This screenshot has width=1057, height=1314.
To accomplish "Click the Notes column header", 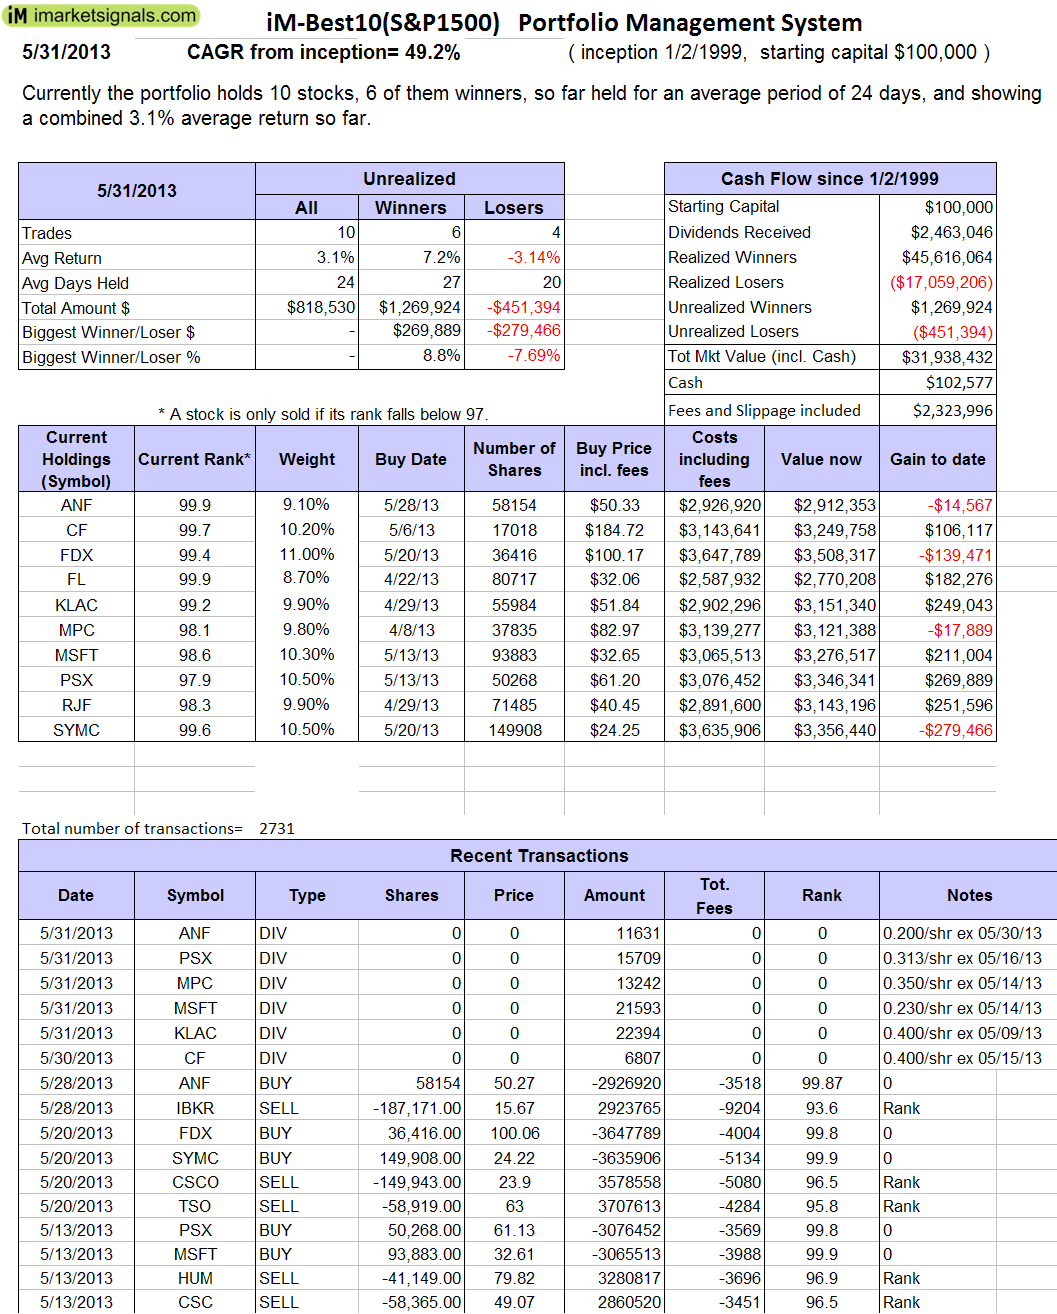I will coord(969,896).
